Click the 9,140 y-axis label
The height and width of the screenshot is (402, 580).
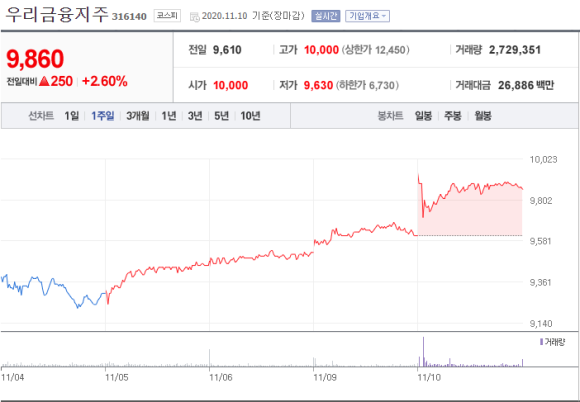(540, 324)
